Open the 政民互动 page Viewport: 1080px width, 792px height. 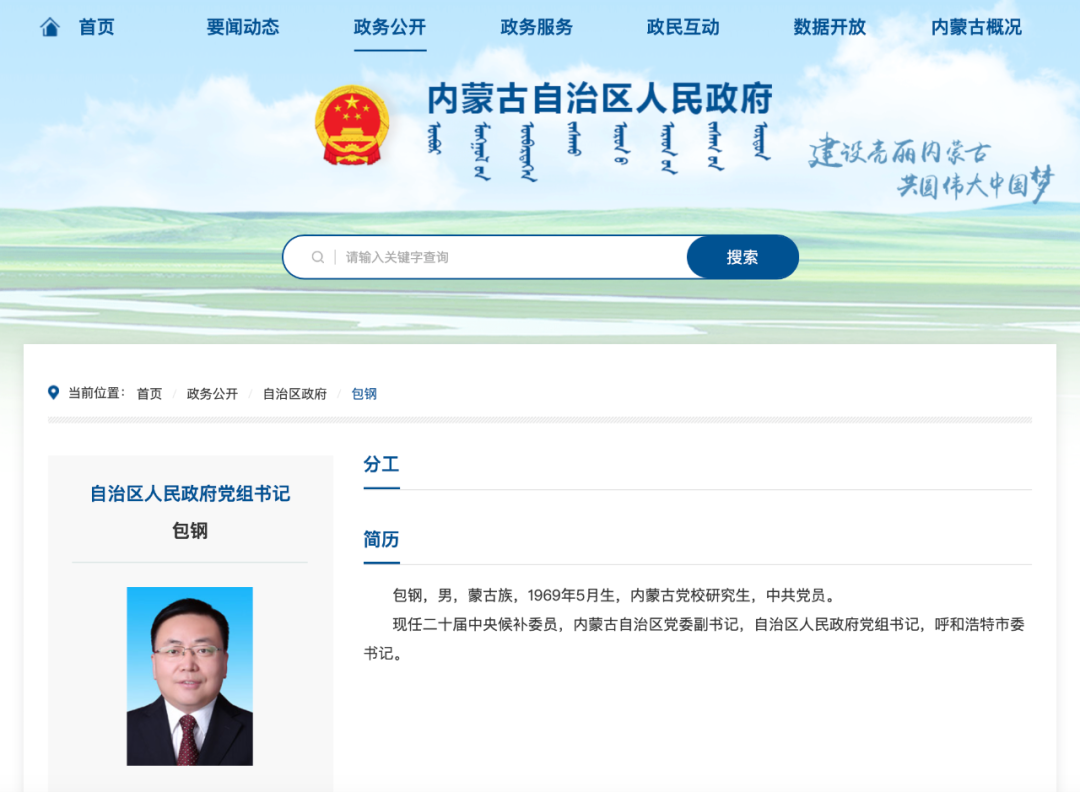point(682,28)
